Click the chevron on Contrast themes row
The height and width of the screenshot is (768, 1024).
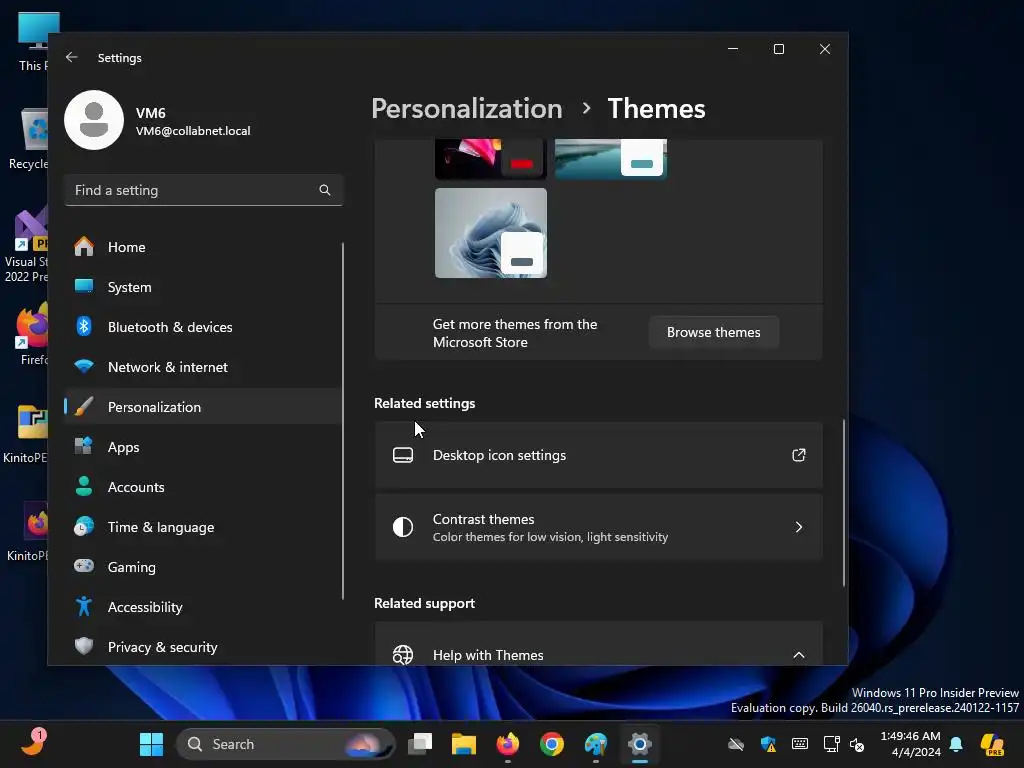tap(799, 527)
